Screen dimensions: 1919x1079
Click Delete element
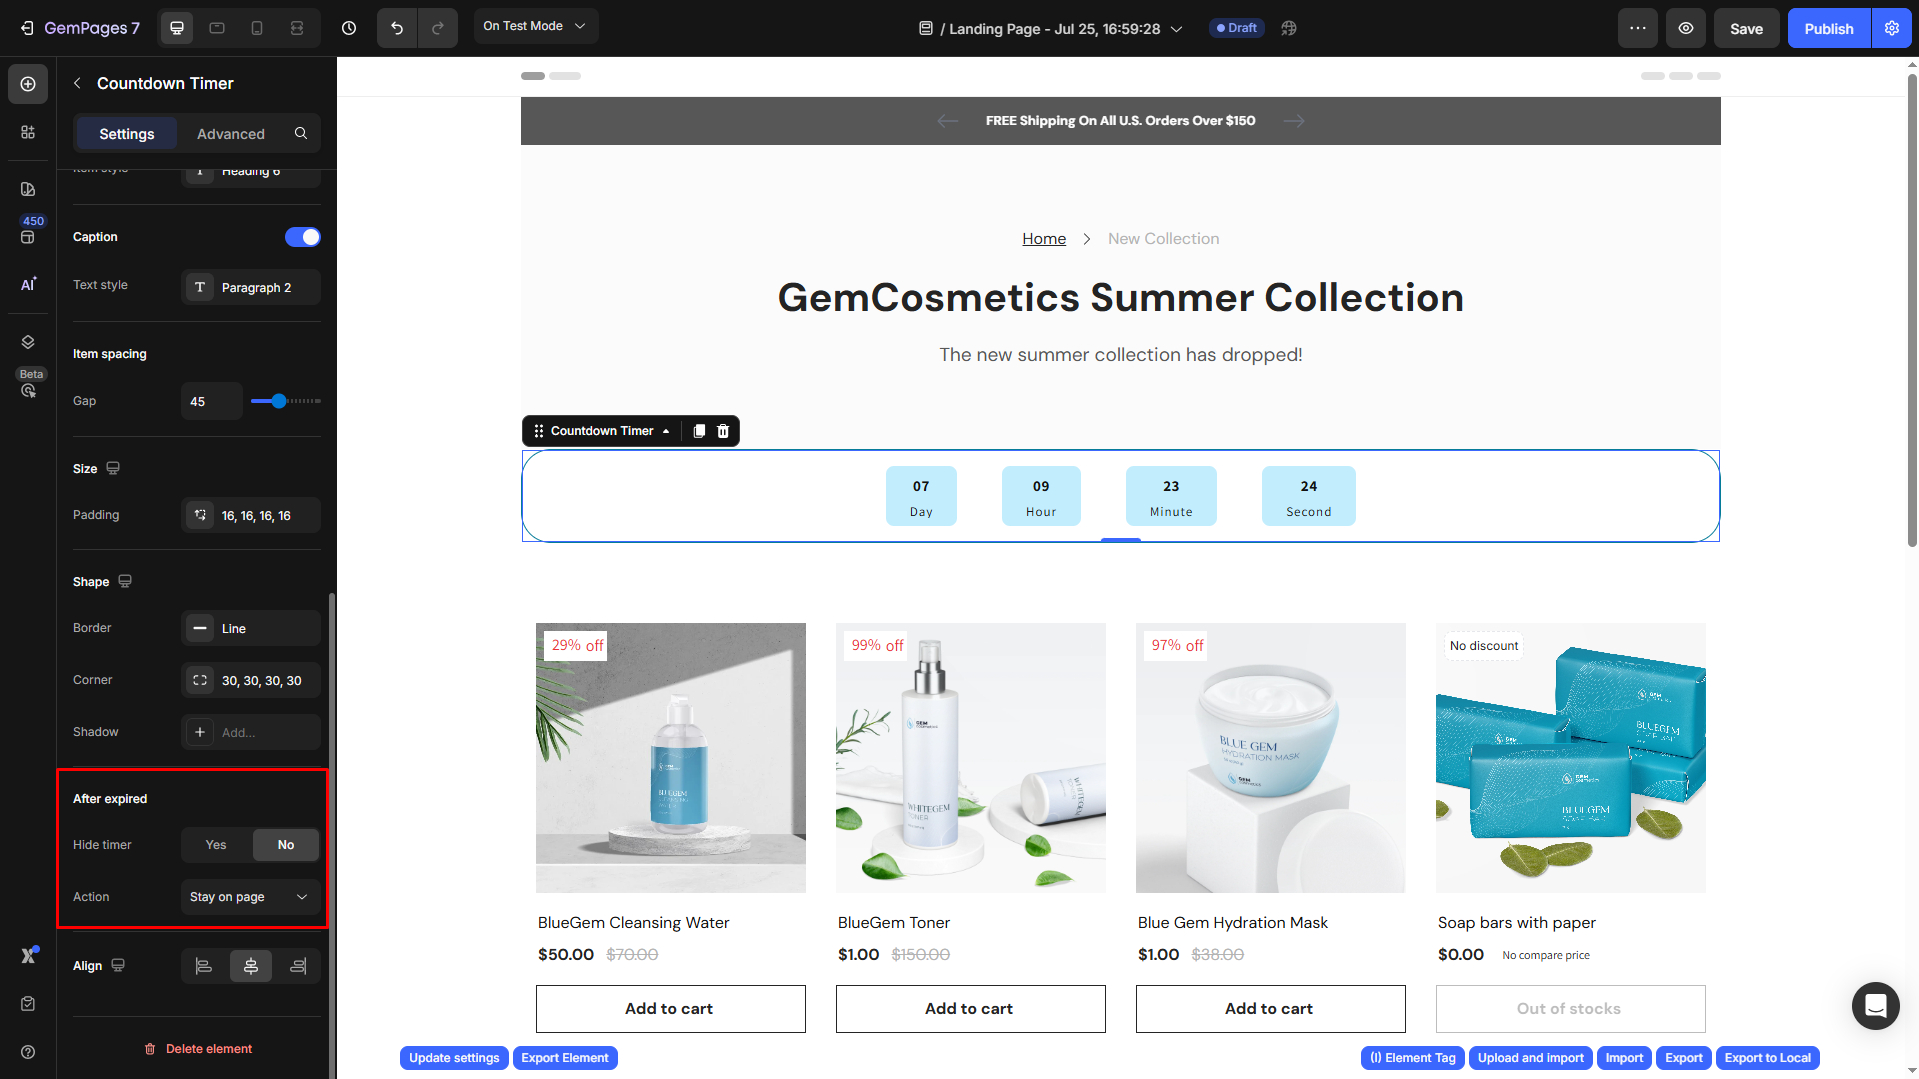pyautogui.click(x=198, y=1049)
